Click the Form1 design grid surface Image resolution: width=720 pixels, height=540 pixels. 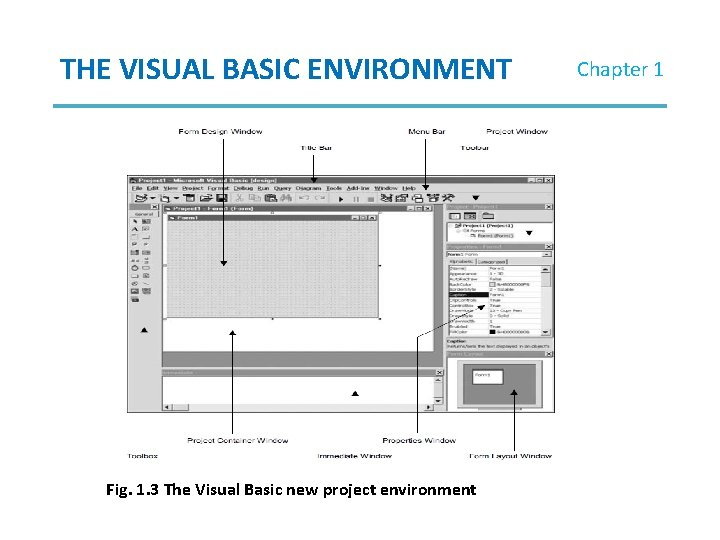tap(273, 269)
